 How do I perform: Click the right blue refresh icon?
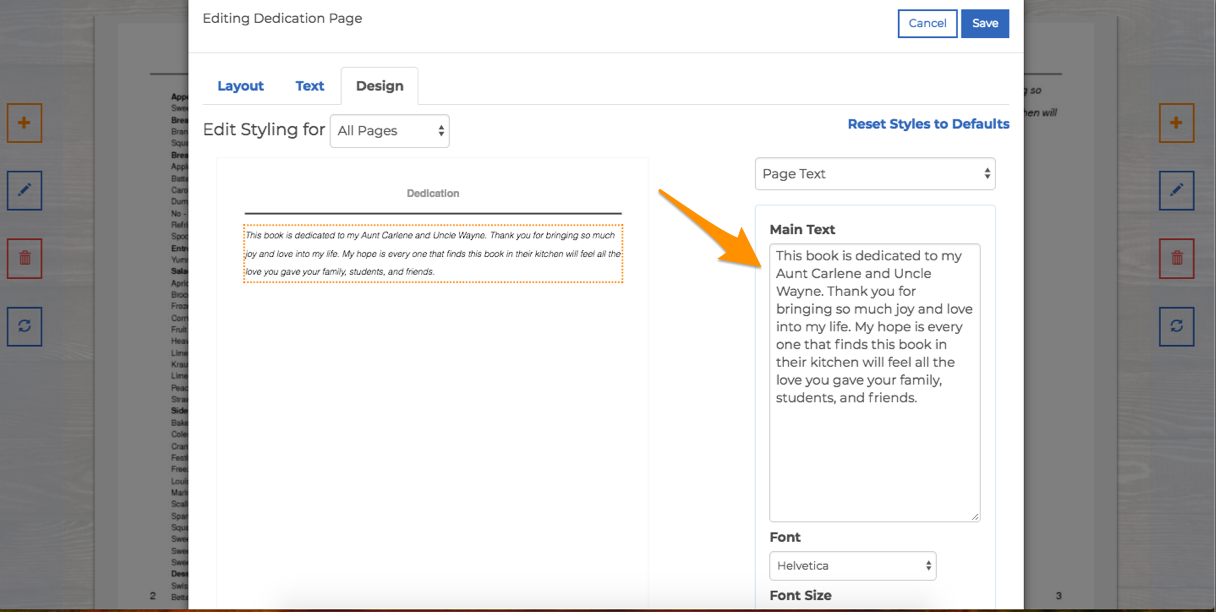[1176, 326]
